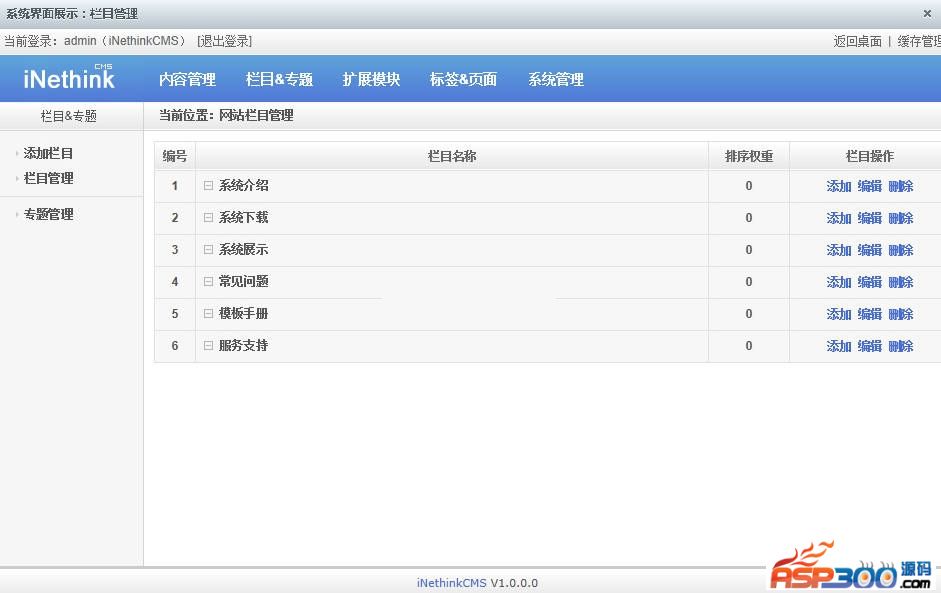941x593 pixels.
Task: Click 添加 for 常见问题 row
Action: pos(838,282)
